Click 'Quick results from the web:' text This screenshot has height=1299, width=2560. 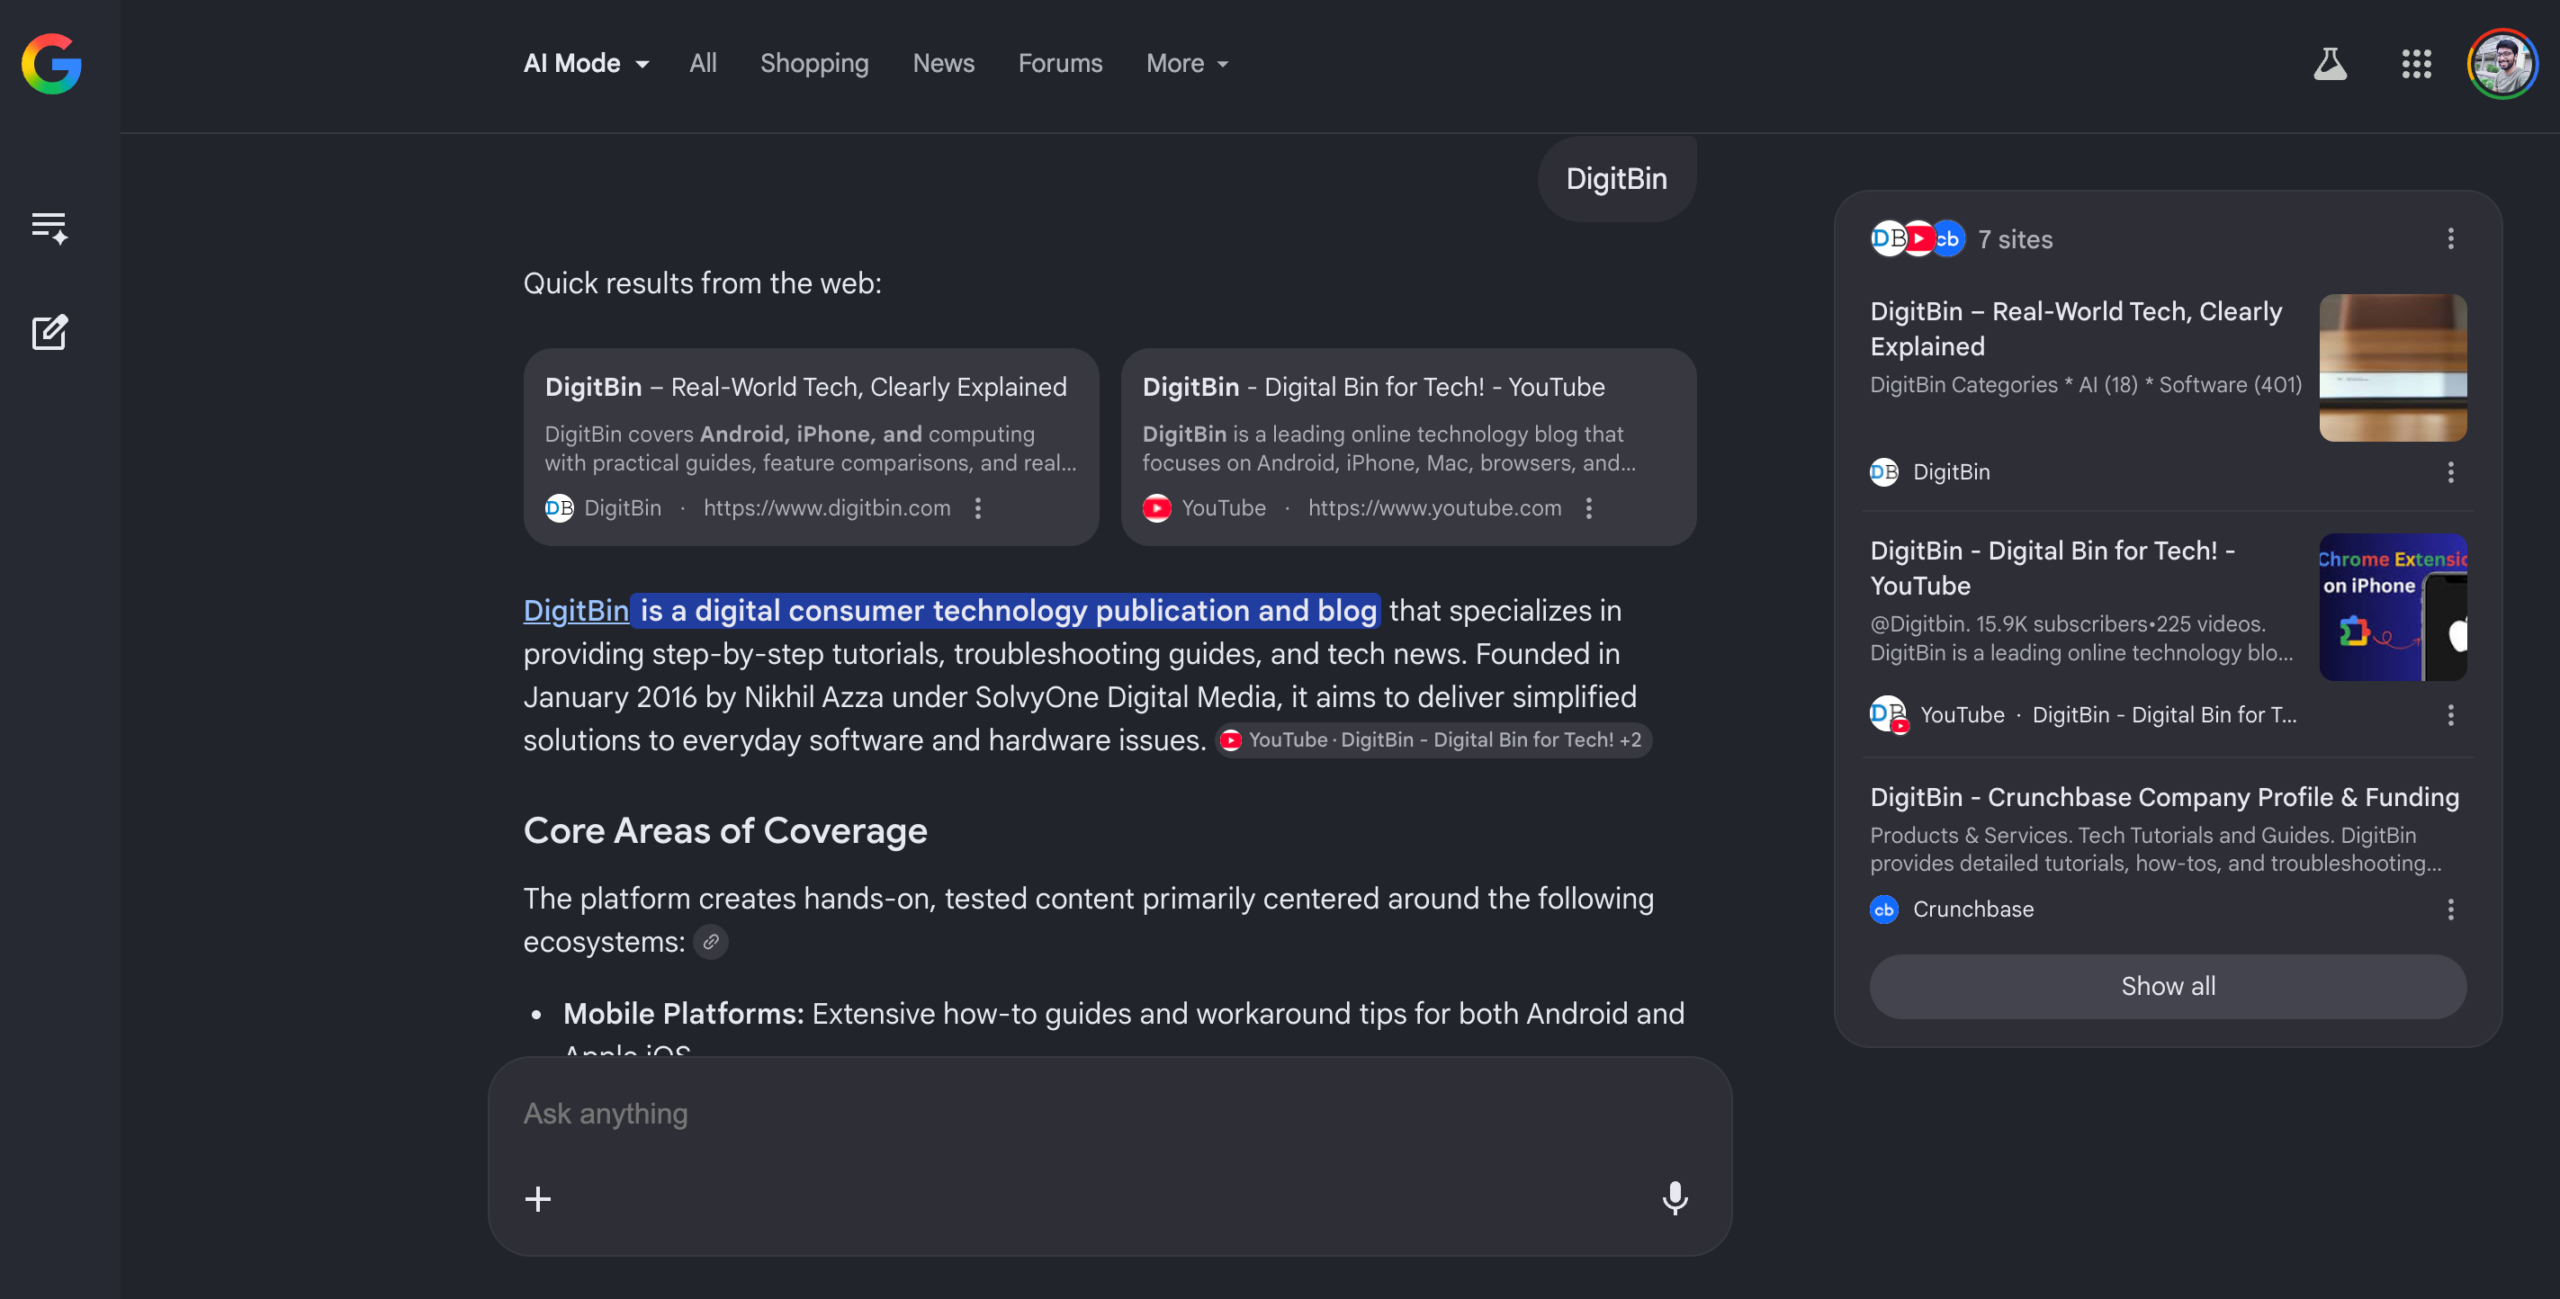(702, 284)
